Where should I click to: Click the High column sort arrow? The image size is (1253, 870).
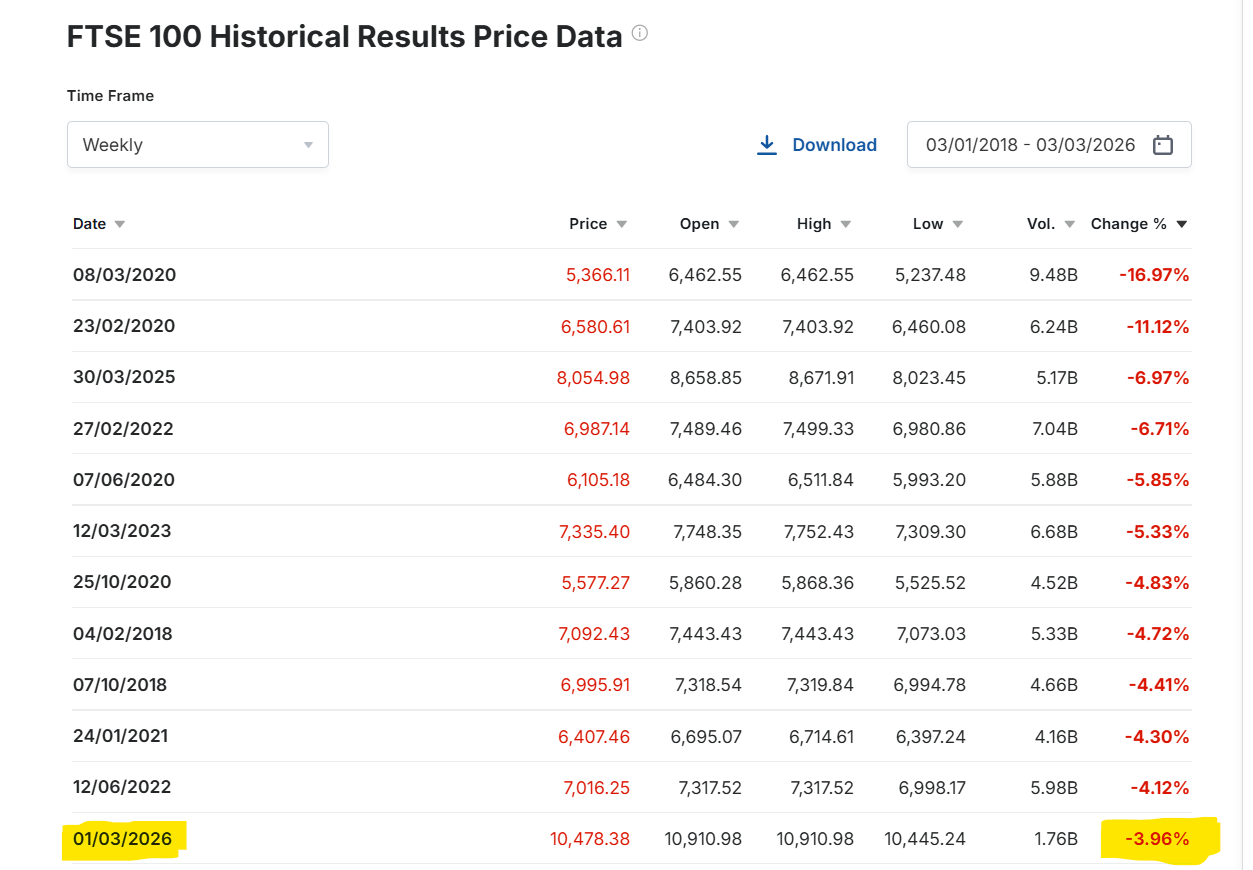pyautogui.click(x=845, y=224)
